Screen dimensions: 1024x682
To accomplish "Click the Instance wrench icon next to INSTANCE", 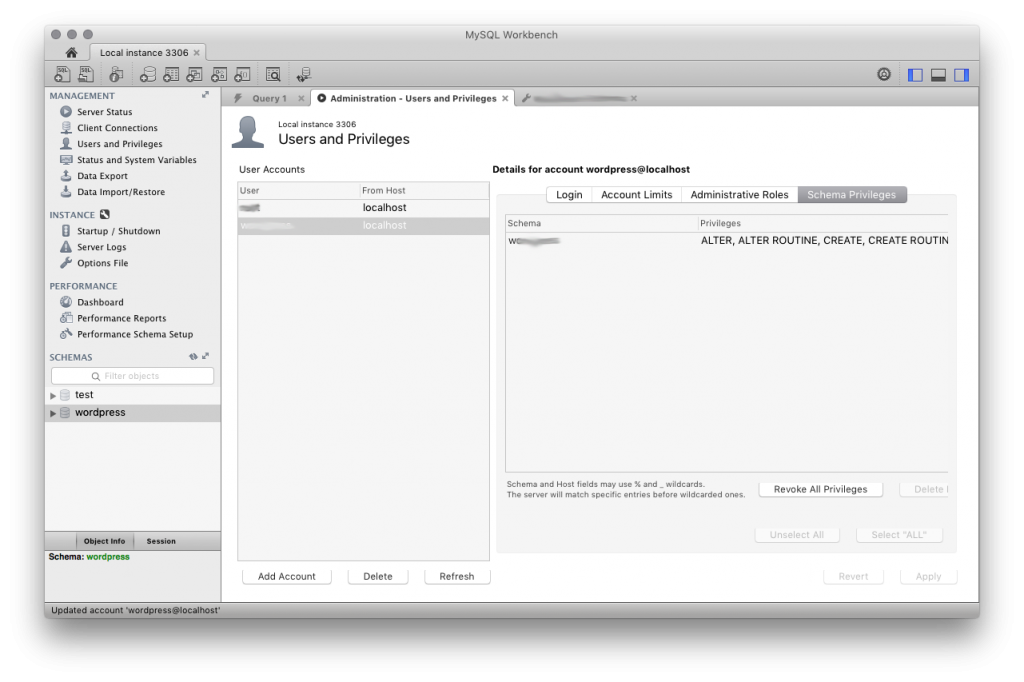I will pyautogui.click(x=105, y=214).
